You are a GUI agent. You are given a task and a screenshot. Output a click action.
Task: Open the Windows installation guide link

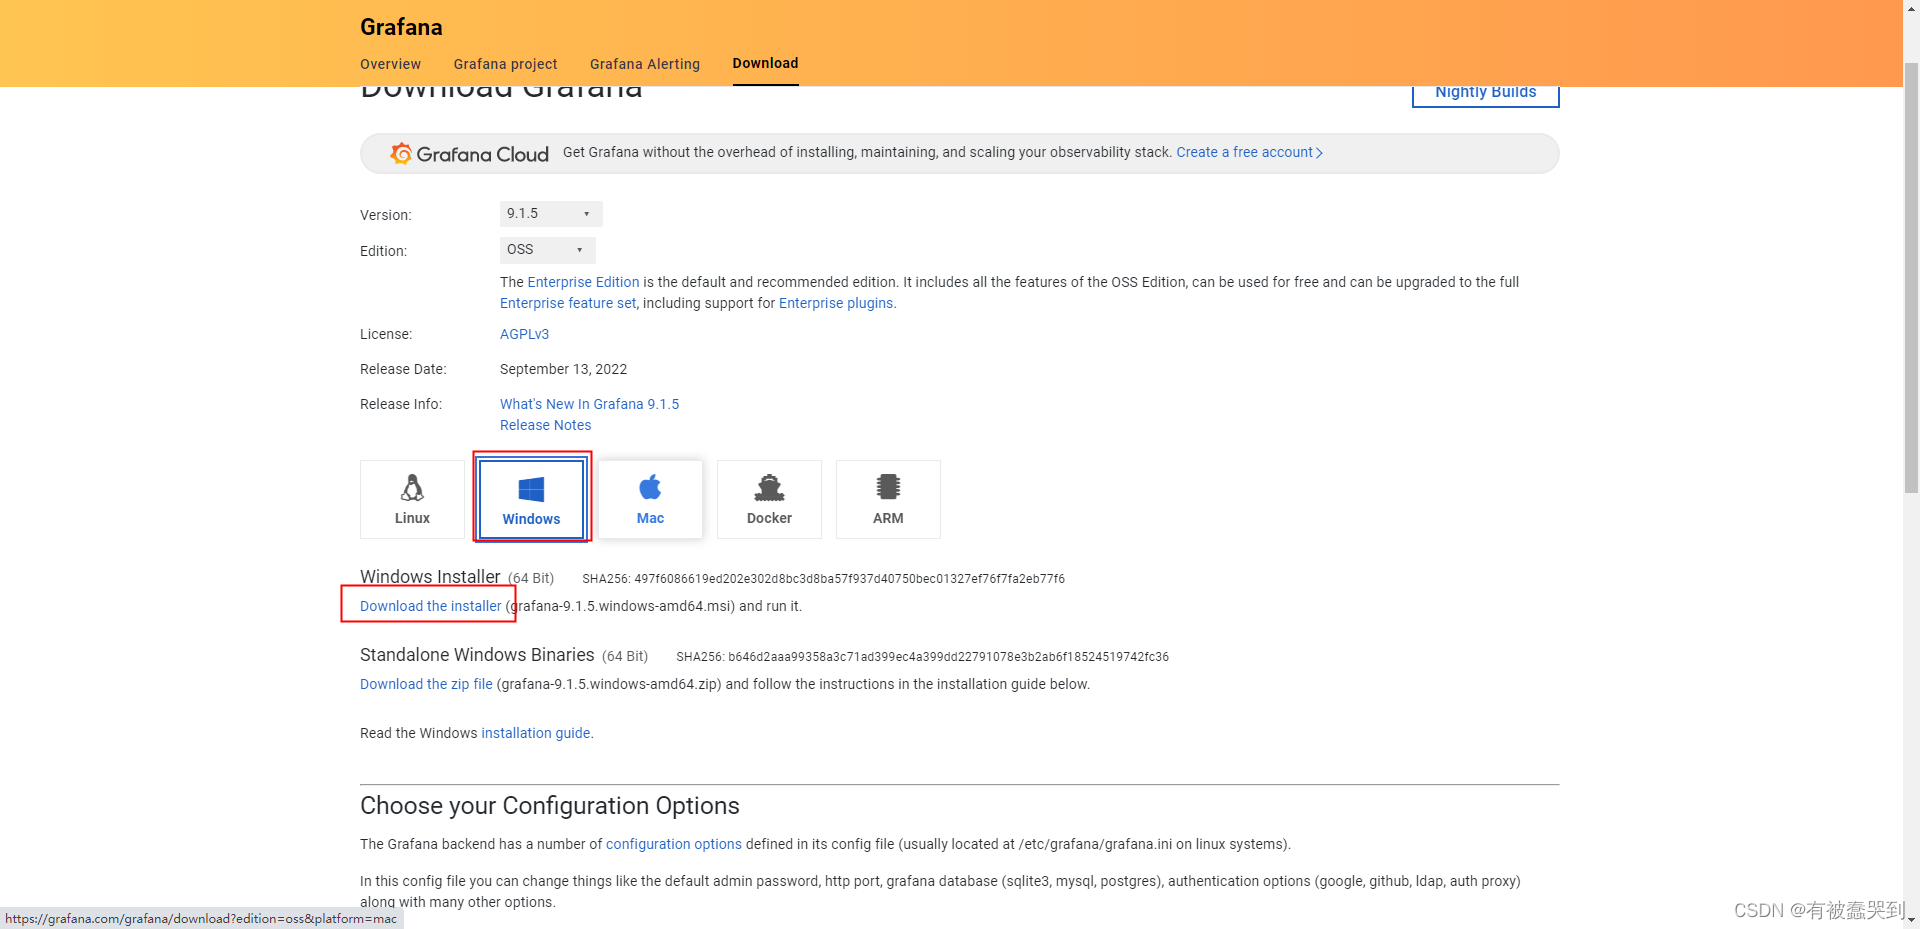535,733
